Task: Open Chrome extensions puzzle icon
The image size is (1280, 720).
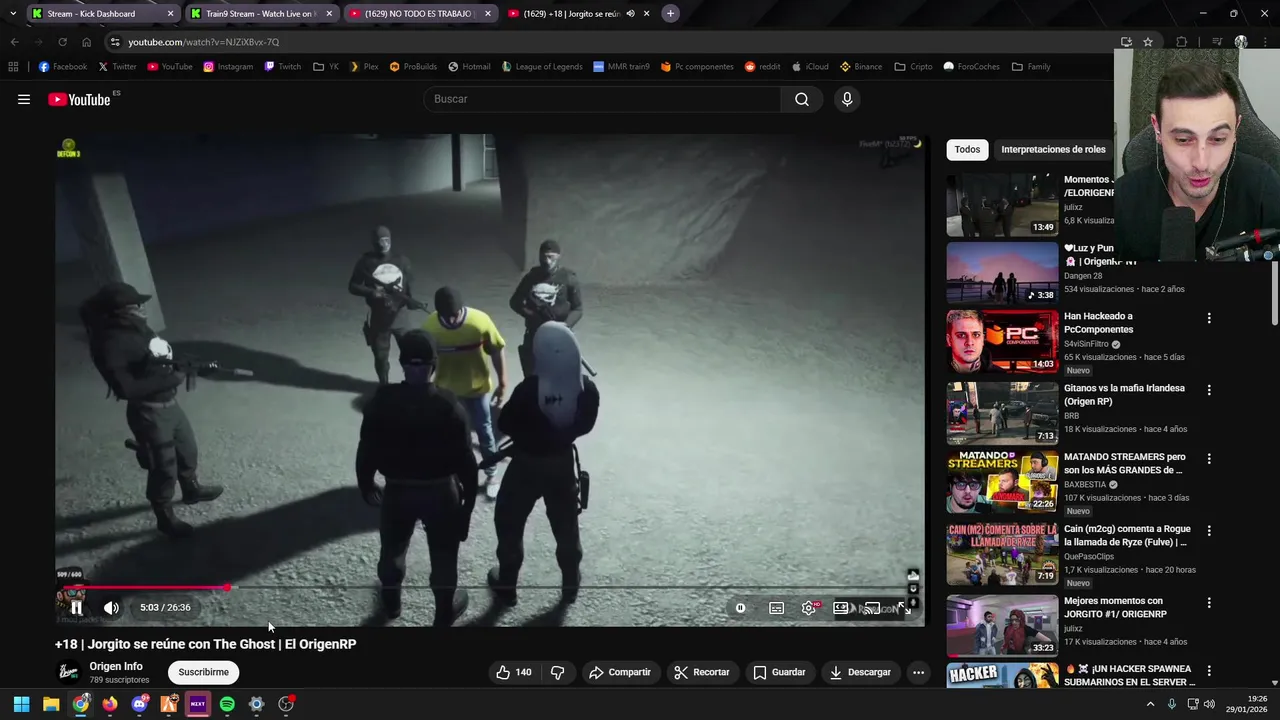Action: (1182, 42)
